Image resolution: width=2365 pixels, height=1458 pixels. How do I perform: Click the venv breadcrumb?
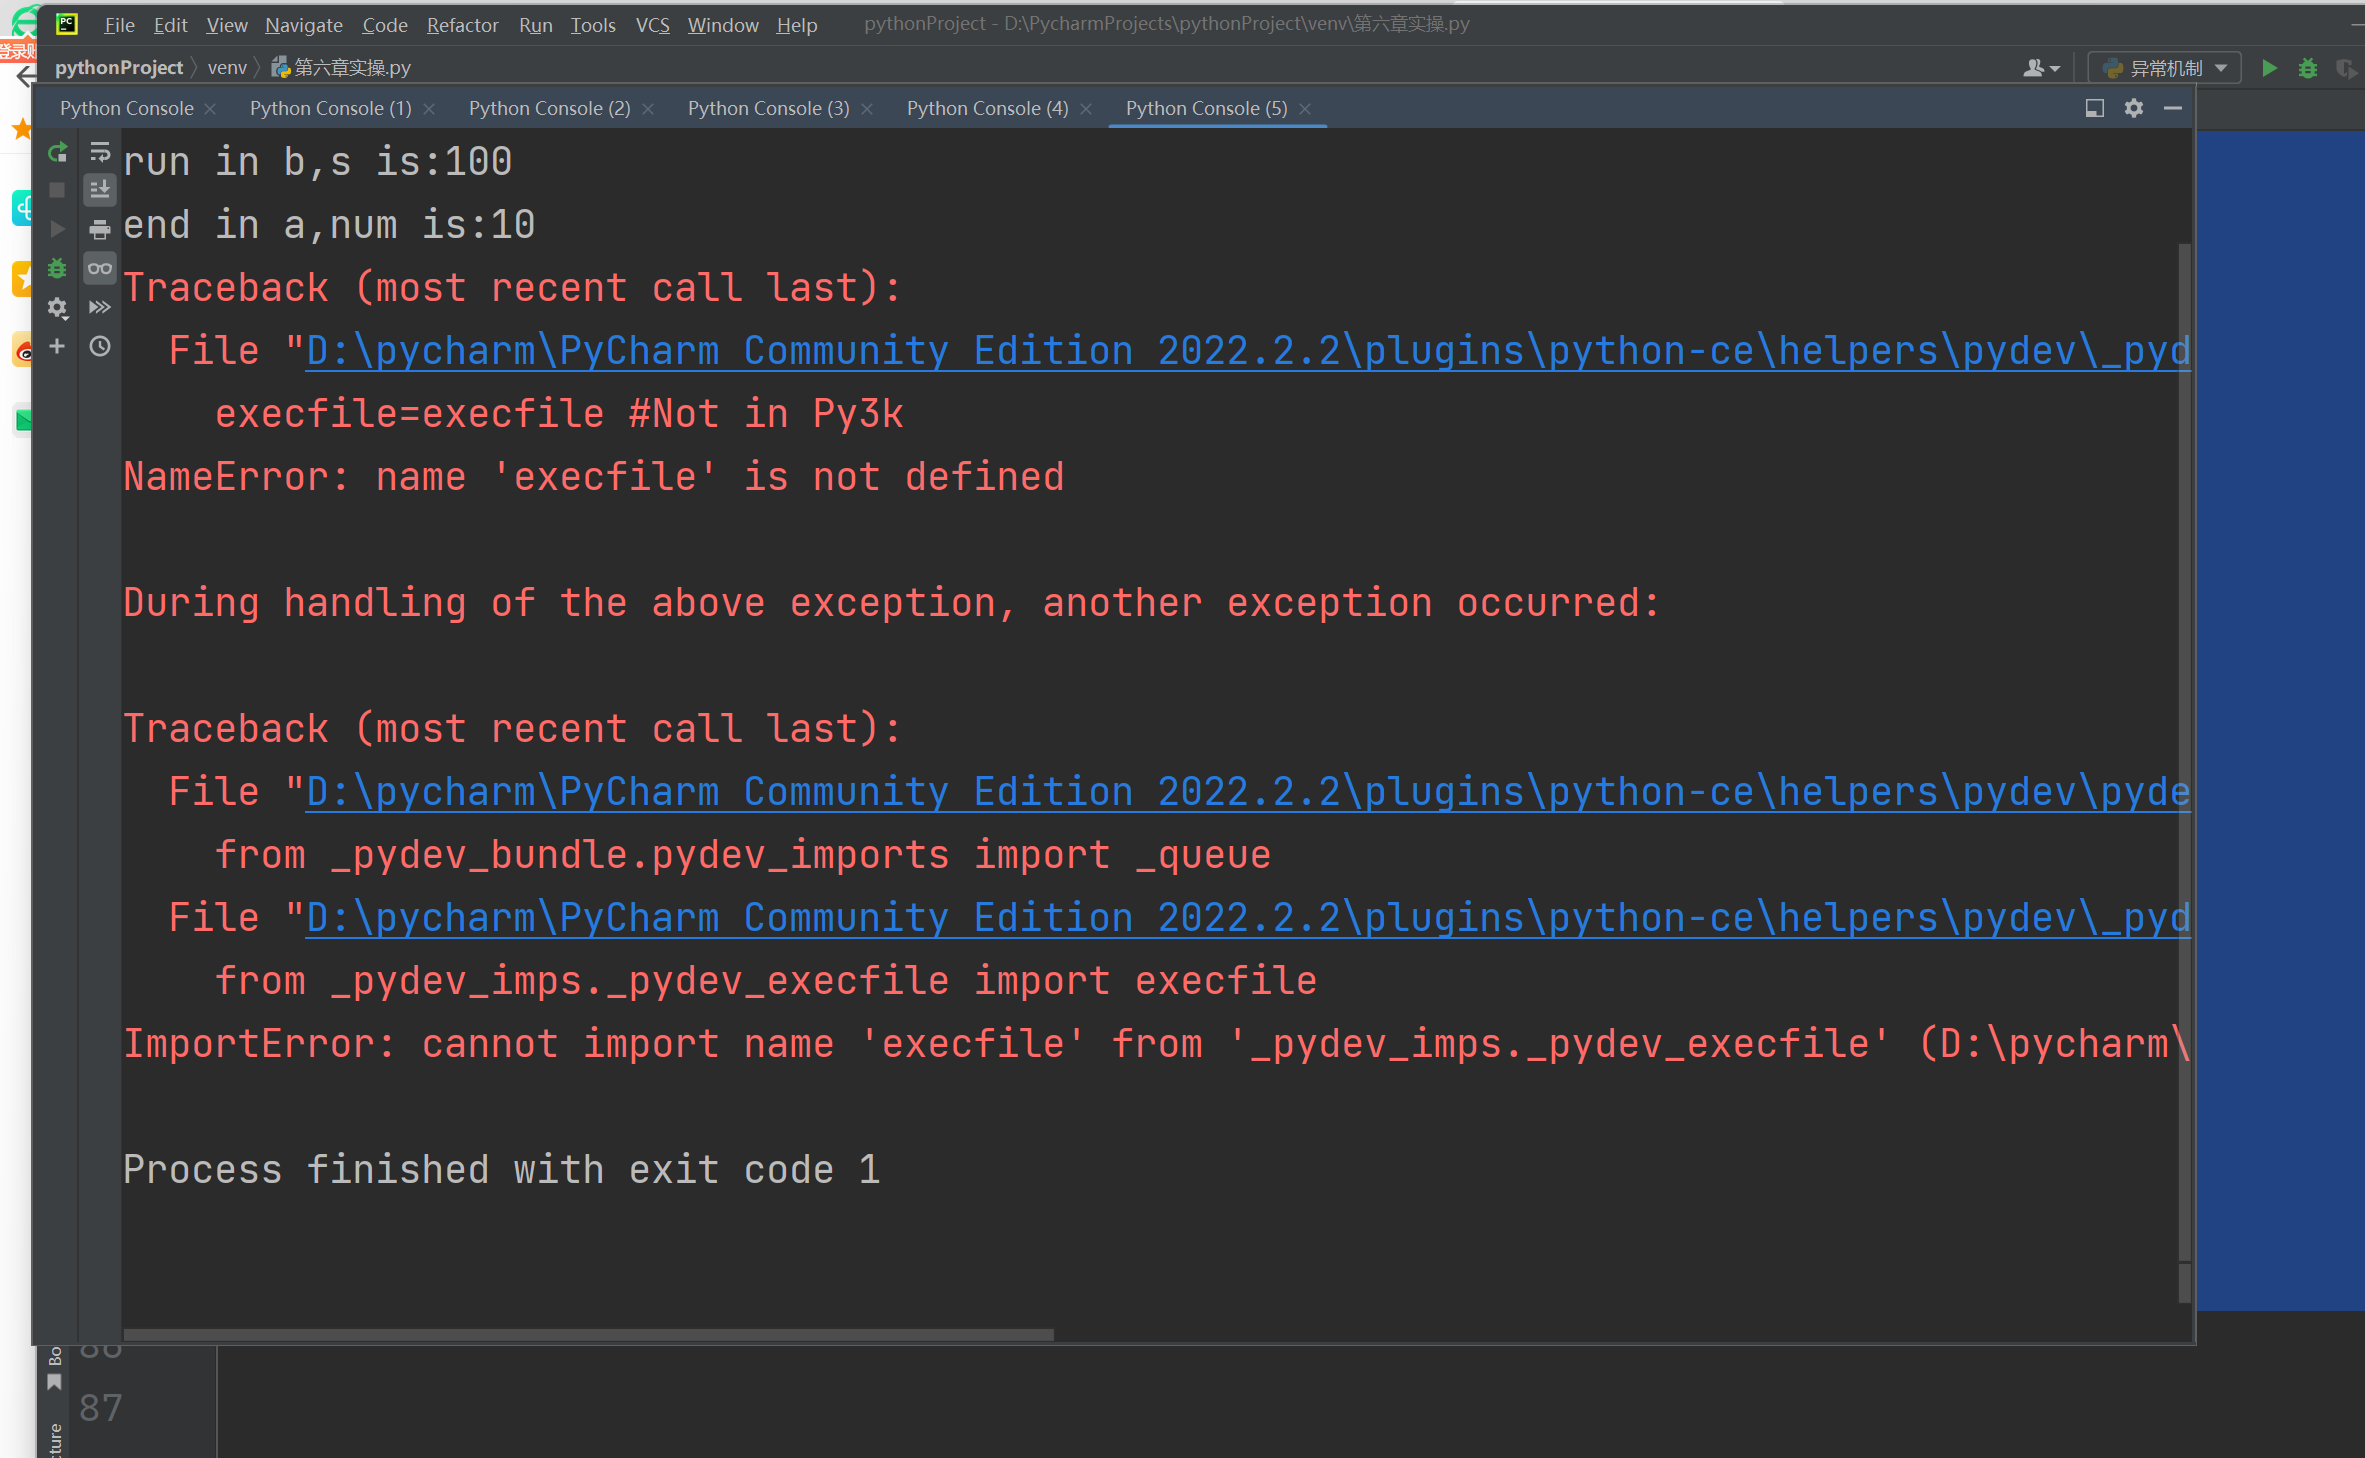[x=227, y=67]
